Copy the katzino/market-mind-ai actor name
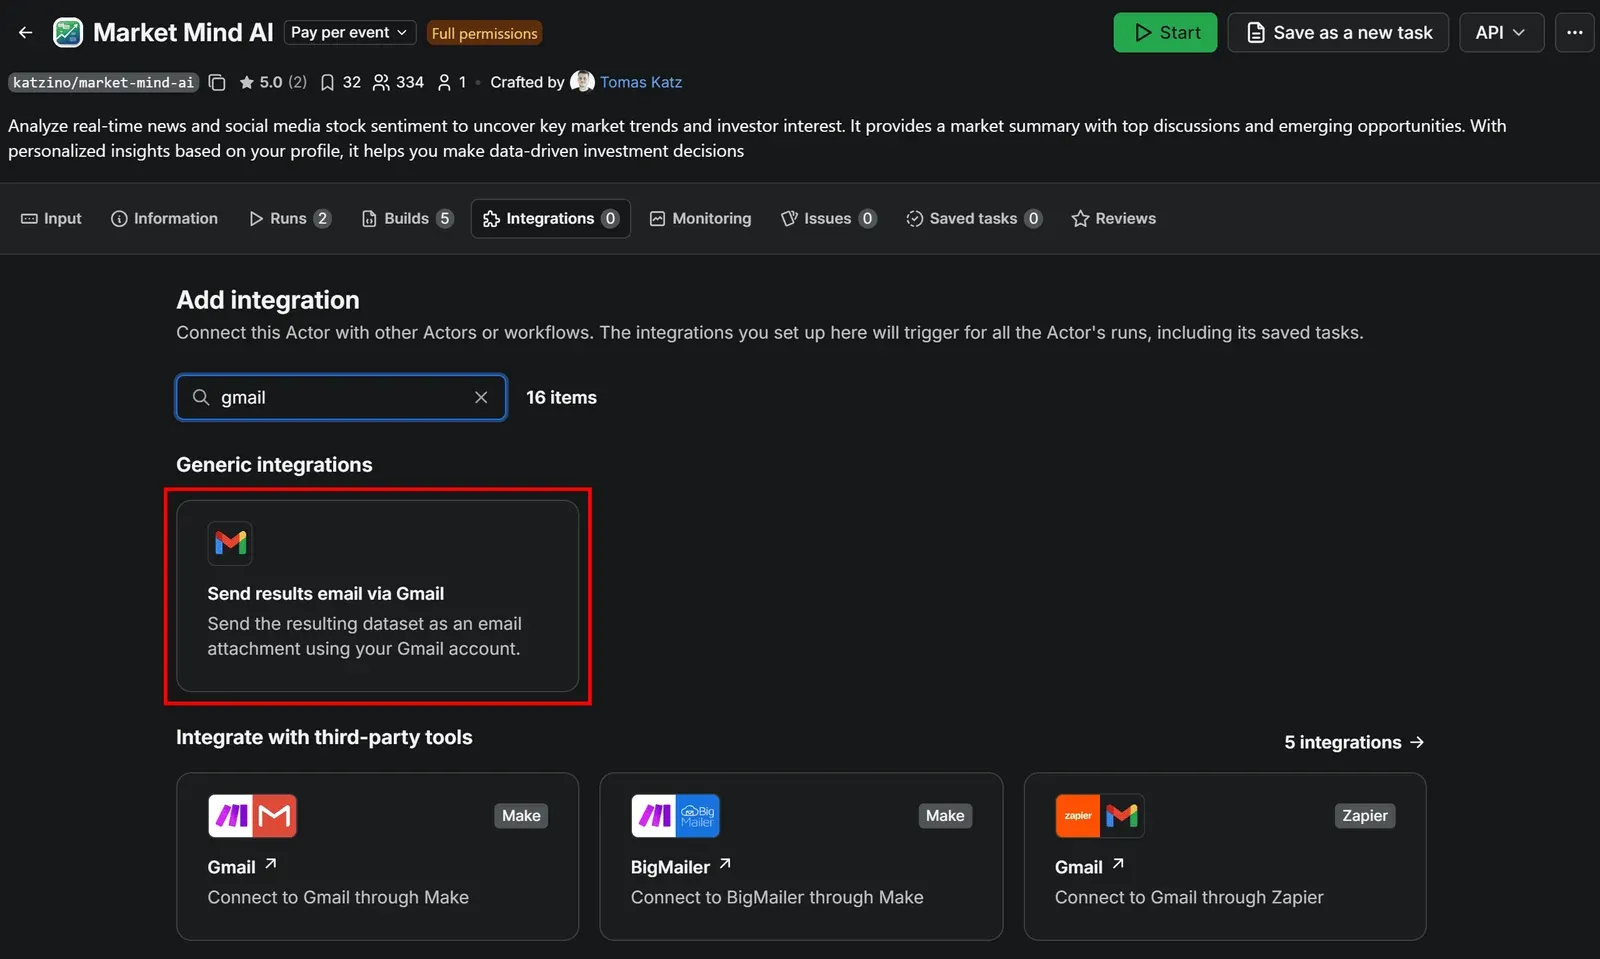The width and height of the screenshot is (1600, 959). (x=217, y=82)
